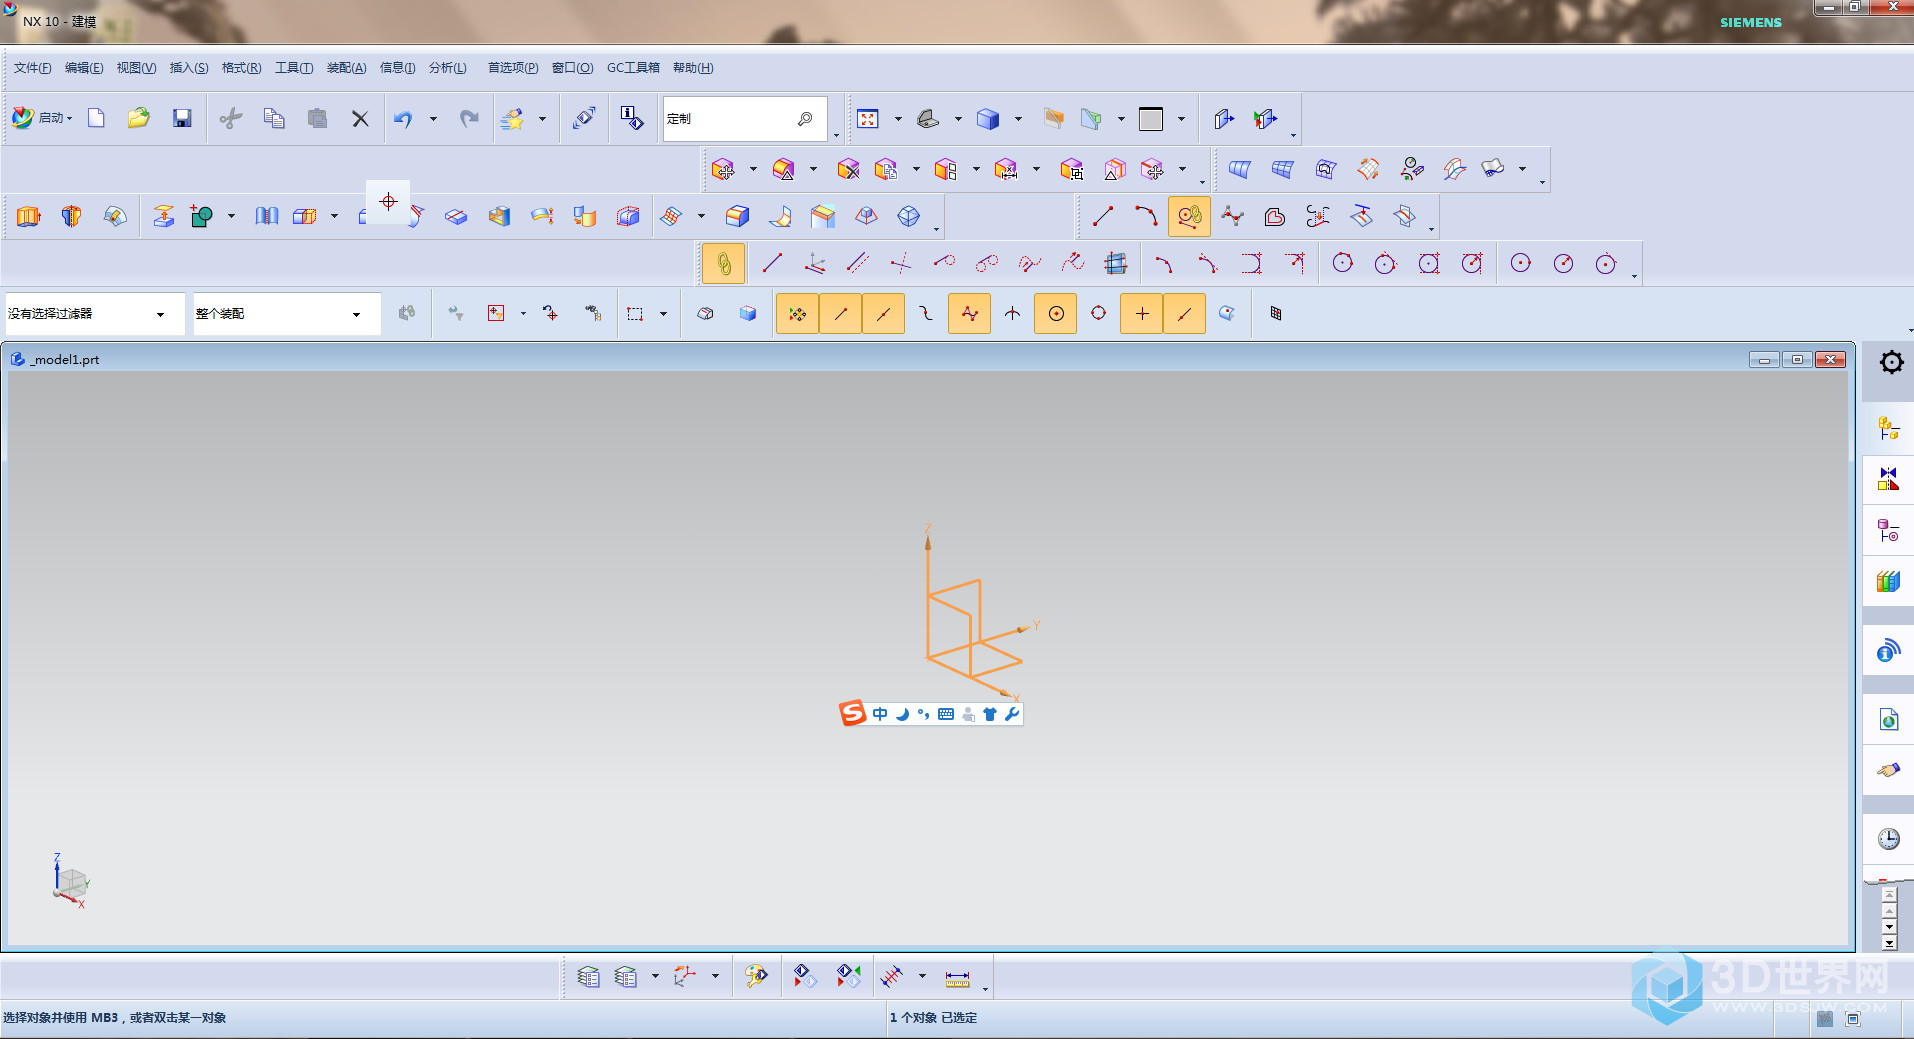Toggle Arc Center snap
Screen dimensions: 1914x1039
pos(1055,314)
